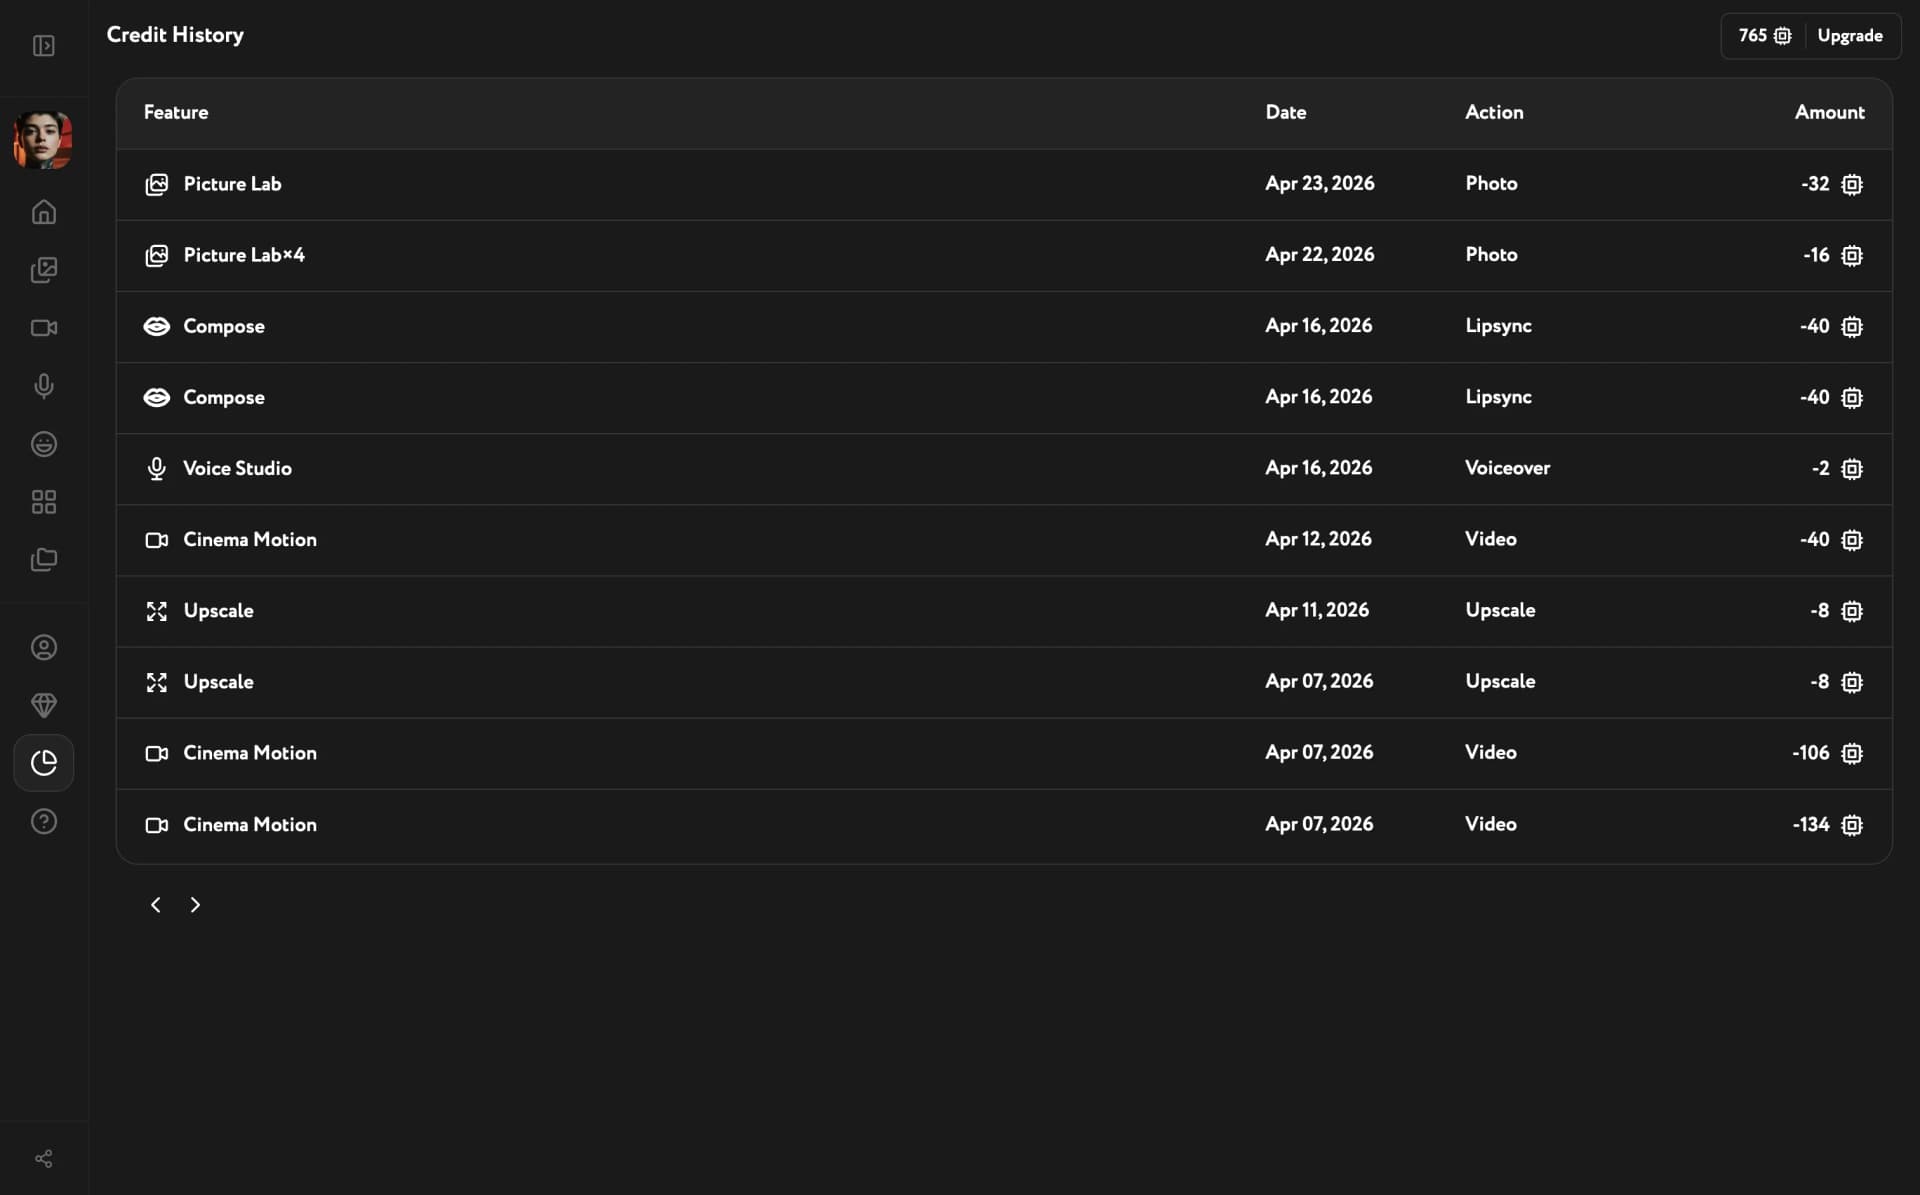The width and height of the screenshot is (1920, 1195).
Task: Select the credit history pie-chart icon
Action: (44, 763)
